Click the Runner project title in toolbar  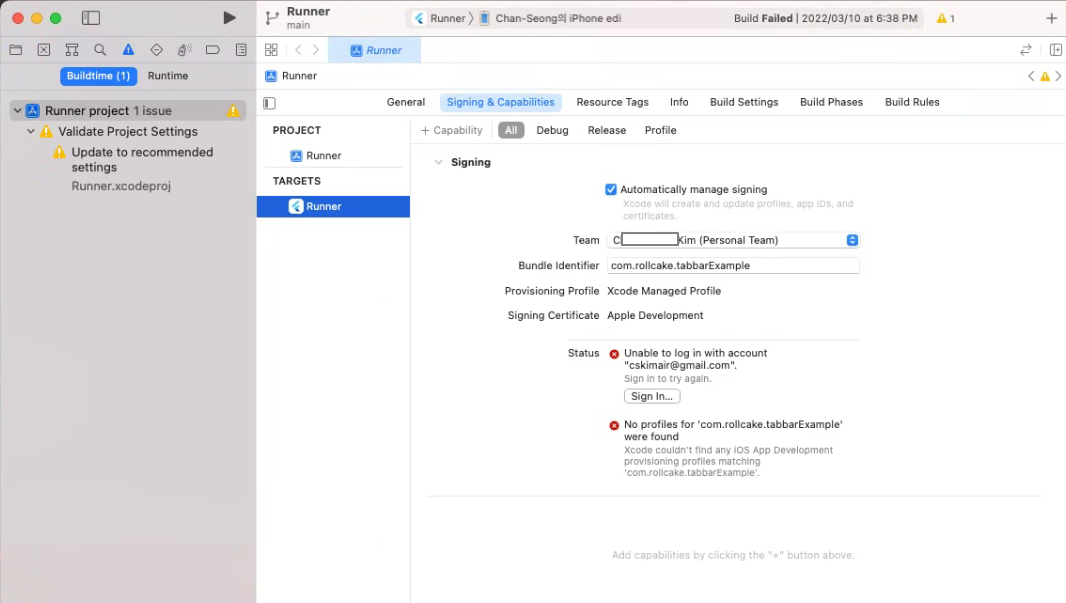click(x=308, y=12)
